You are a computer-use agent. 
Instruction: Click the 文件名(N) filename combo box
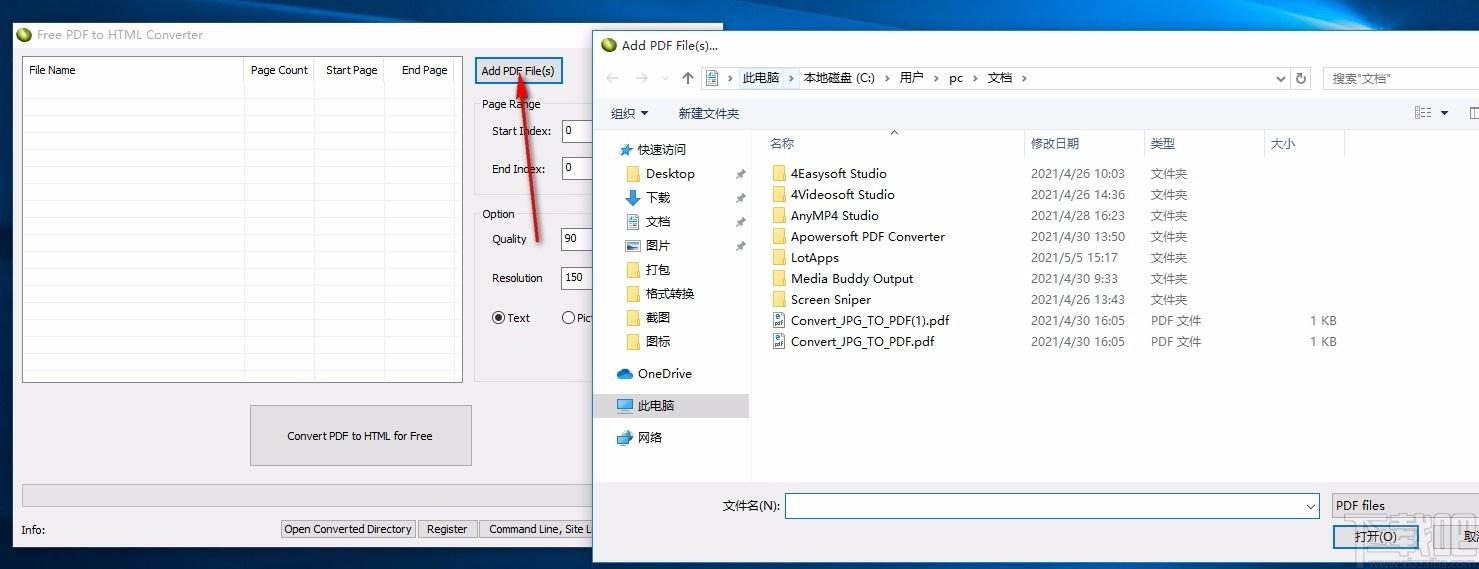(1052, 506)
